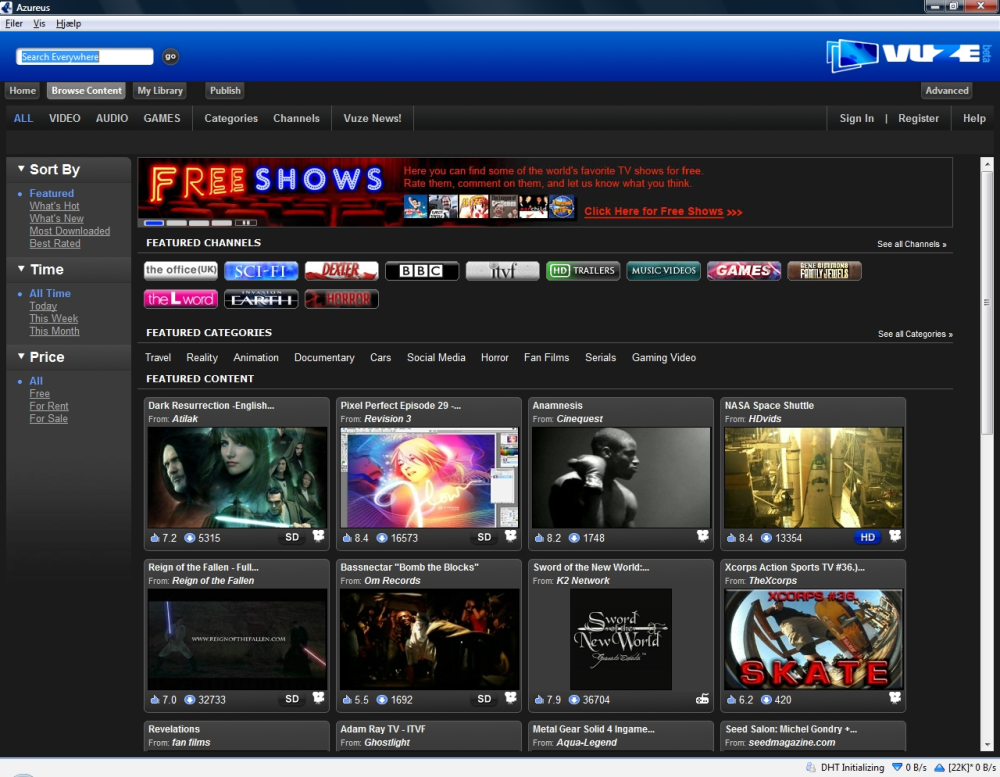Collapse the Sort By section
Screen dimensions: 1000x777
point(21,169)
